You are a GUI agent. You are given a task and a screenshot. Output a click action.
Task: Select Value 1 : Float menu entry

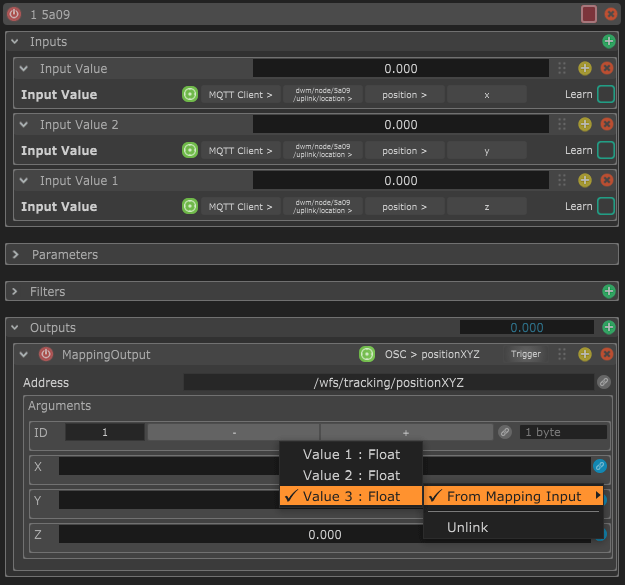pos(351,454)
